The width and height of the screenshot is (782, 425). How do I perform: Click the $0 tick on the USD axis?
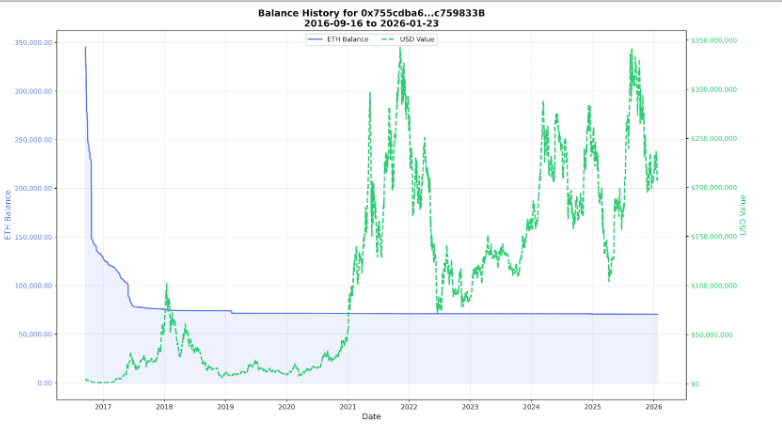(x=695, y=384)
